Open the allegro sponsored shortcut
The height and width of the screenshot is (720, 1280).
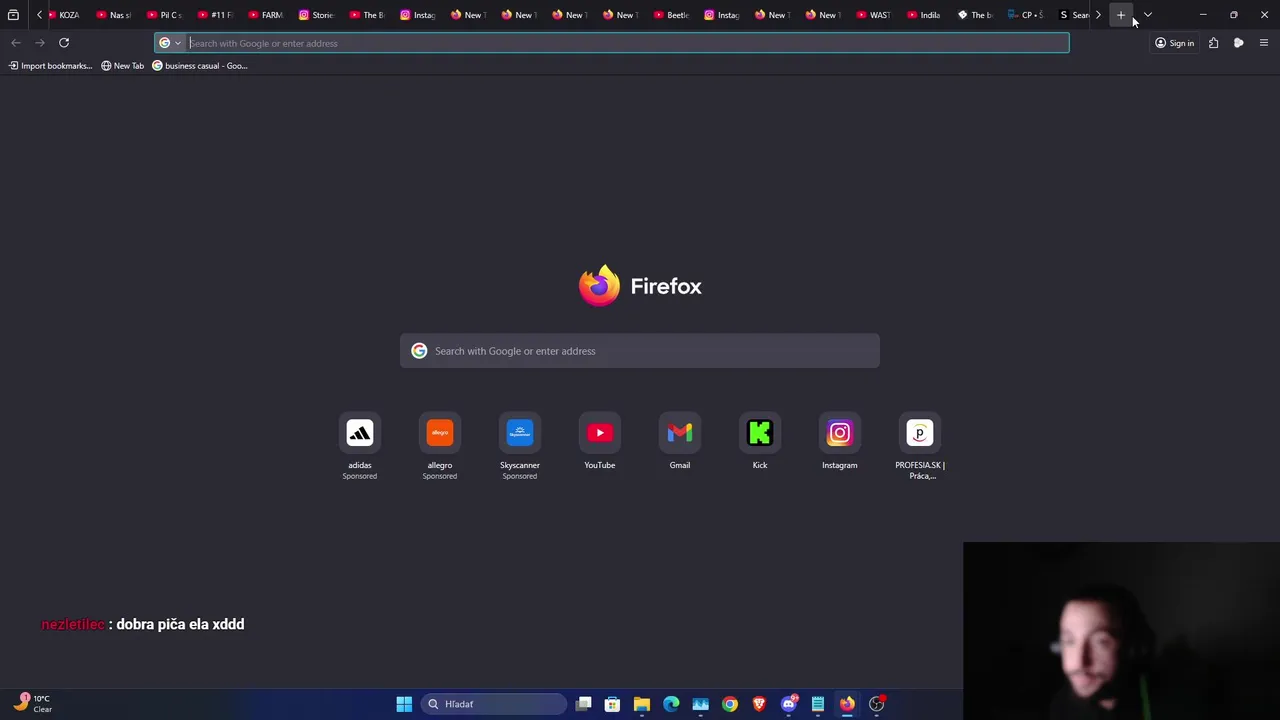click(x=440, y=446)
